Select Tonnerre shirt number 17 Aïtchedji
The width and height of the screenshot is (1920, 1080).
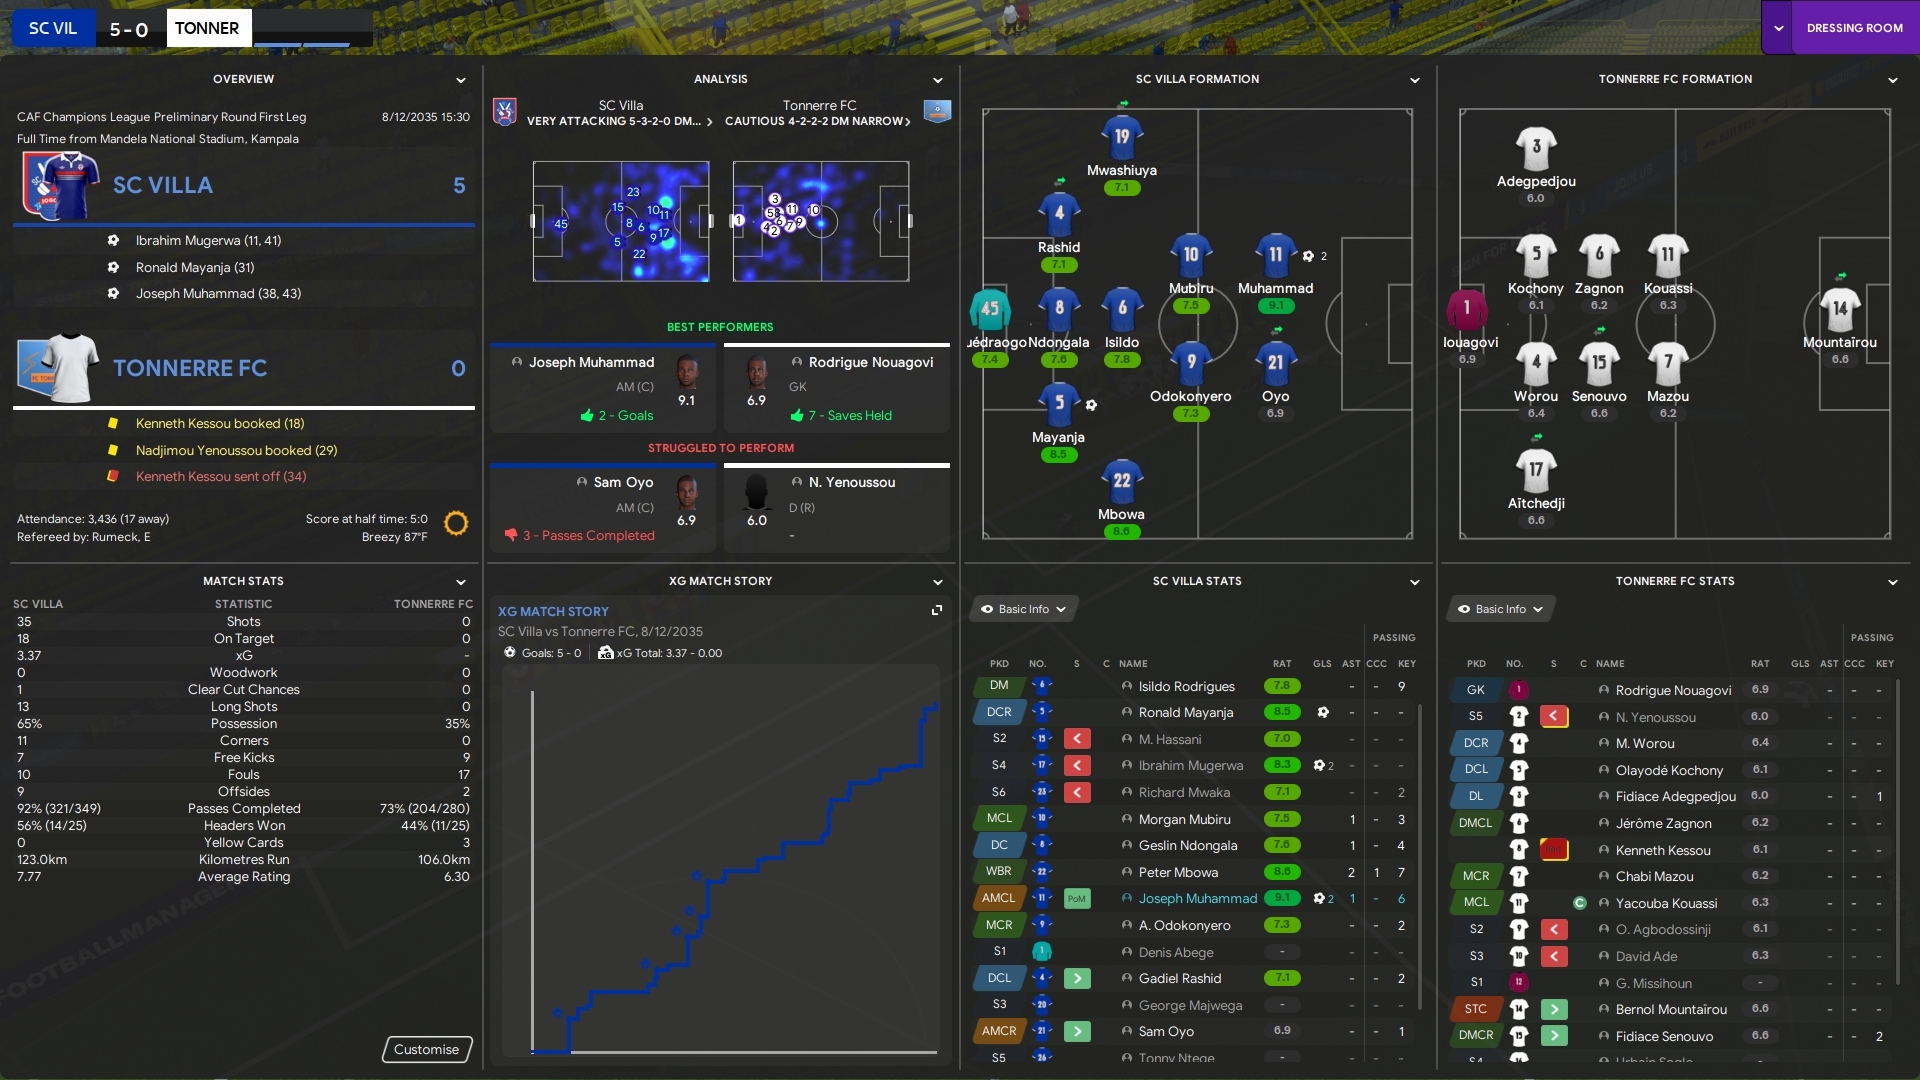(1536, 470)
